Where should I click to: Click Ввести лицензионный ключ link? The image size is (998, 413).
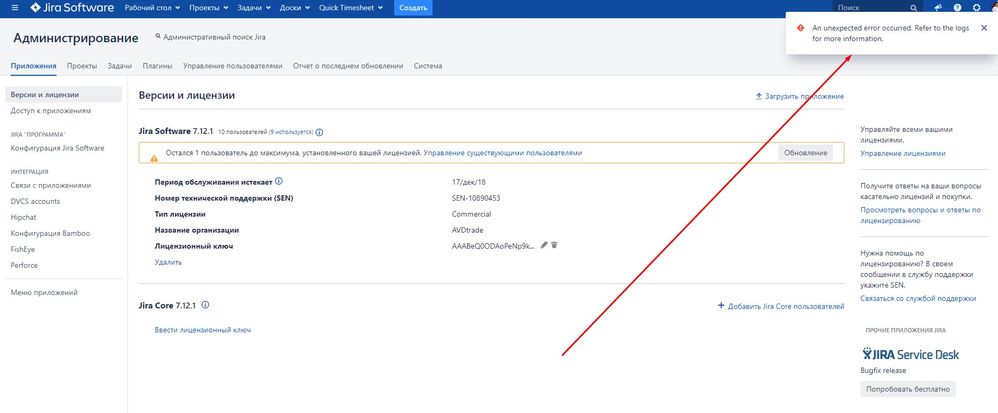tap(202, 330)
